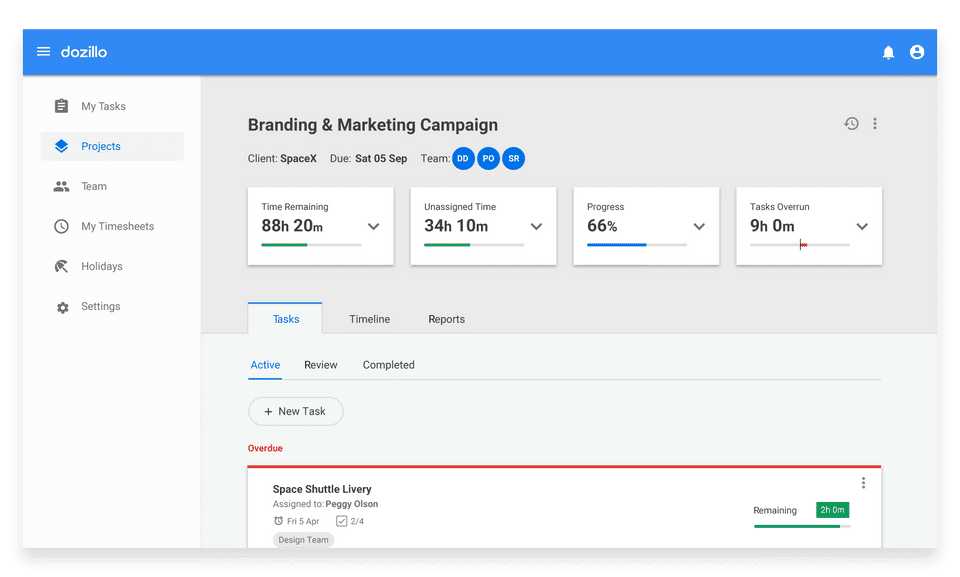
Task: Click the SR team member avatar
Action: click(514, 159)
